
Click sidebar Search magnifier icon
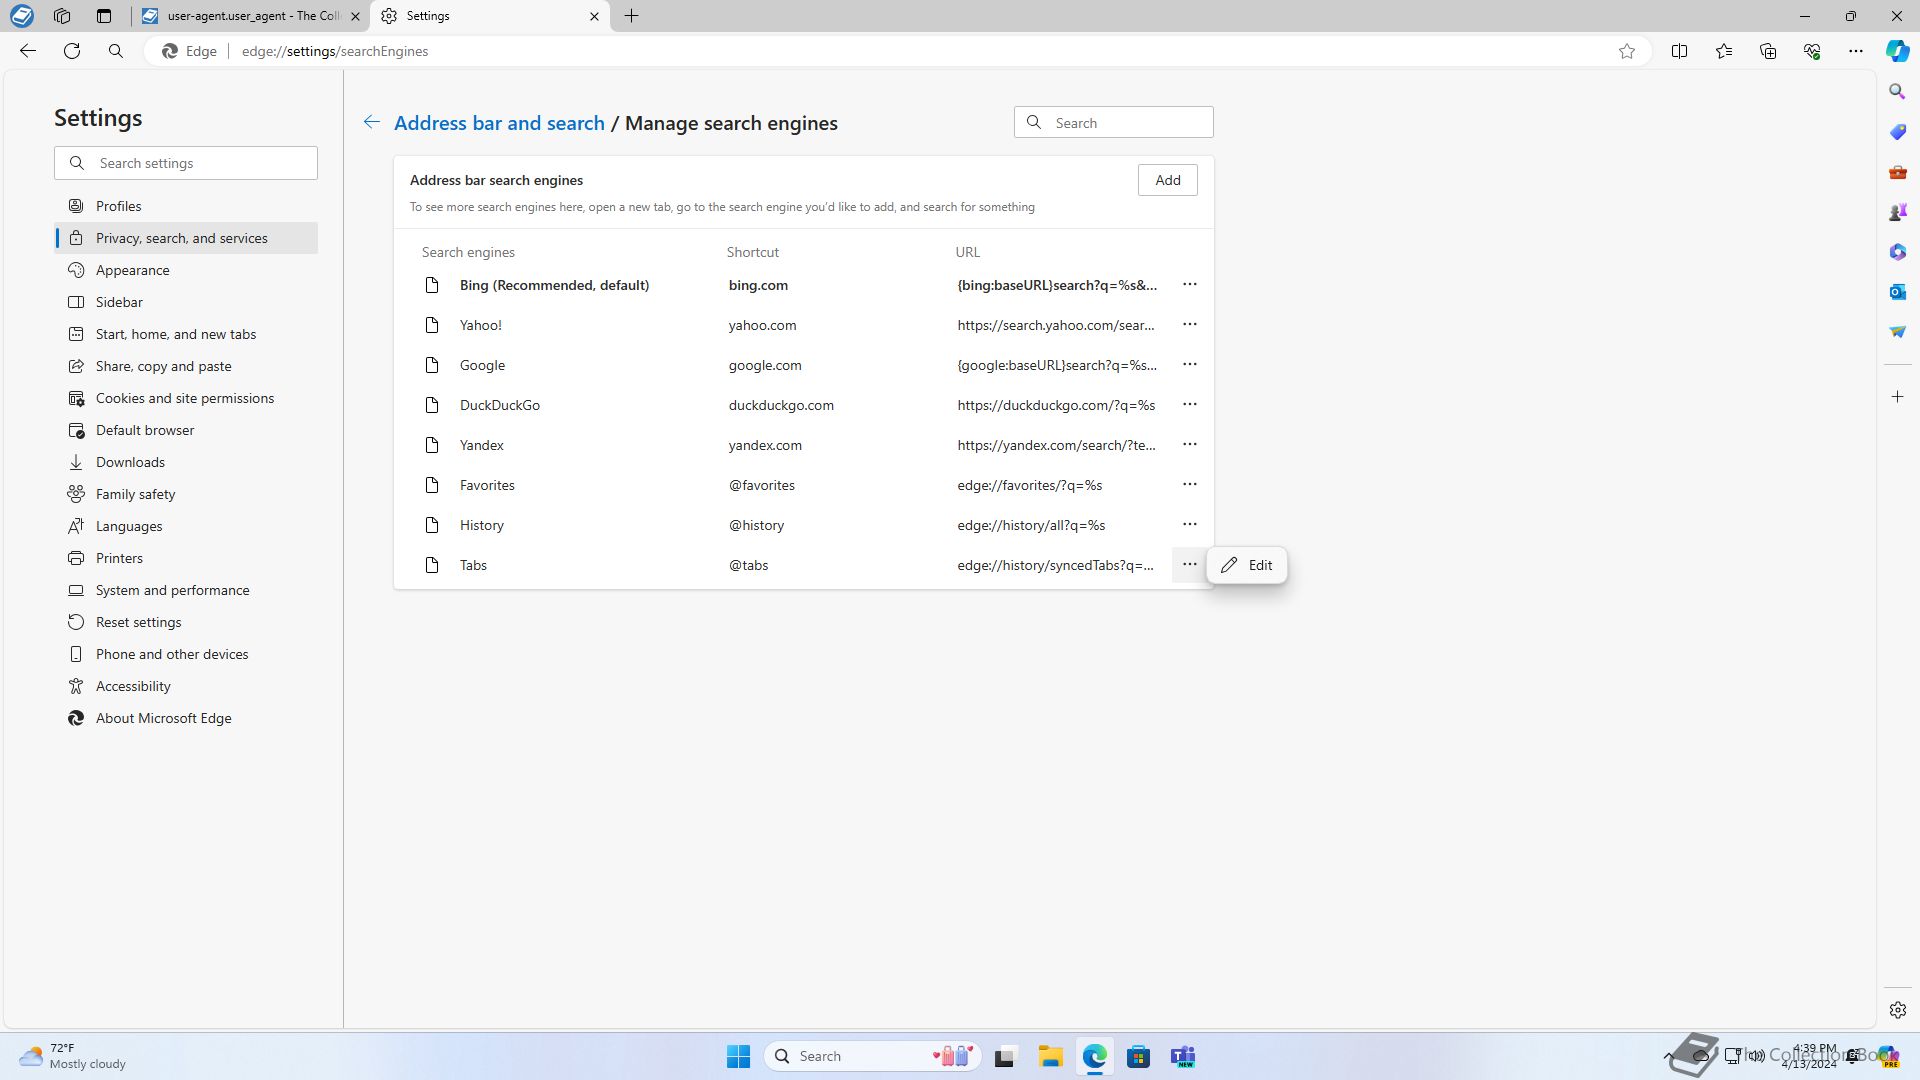click(x=1897, y=92)
